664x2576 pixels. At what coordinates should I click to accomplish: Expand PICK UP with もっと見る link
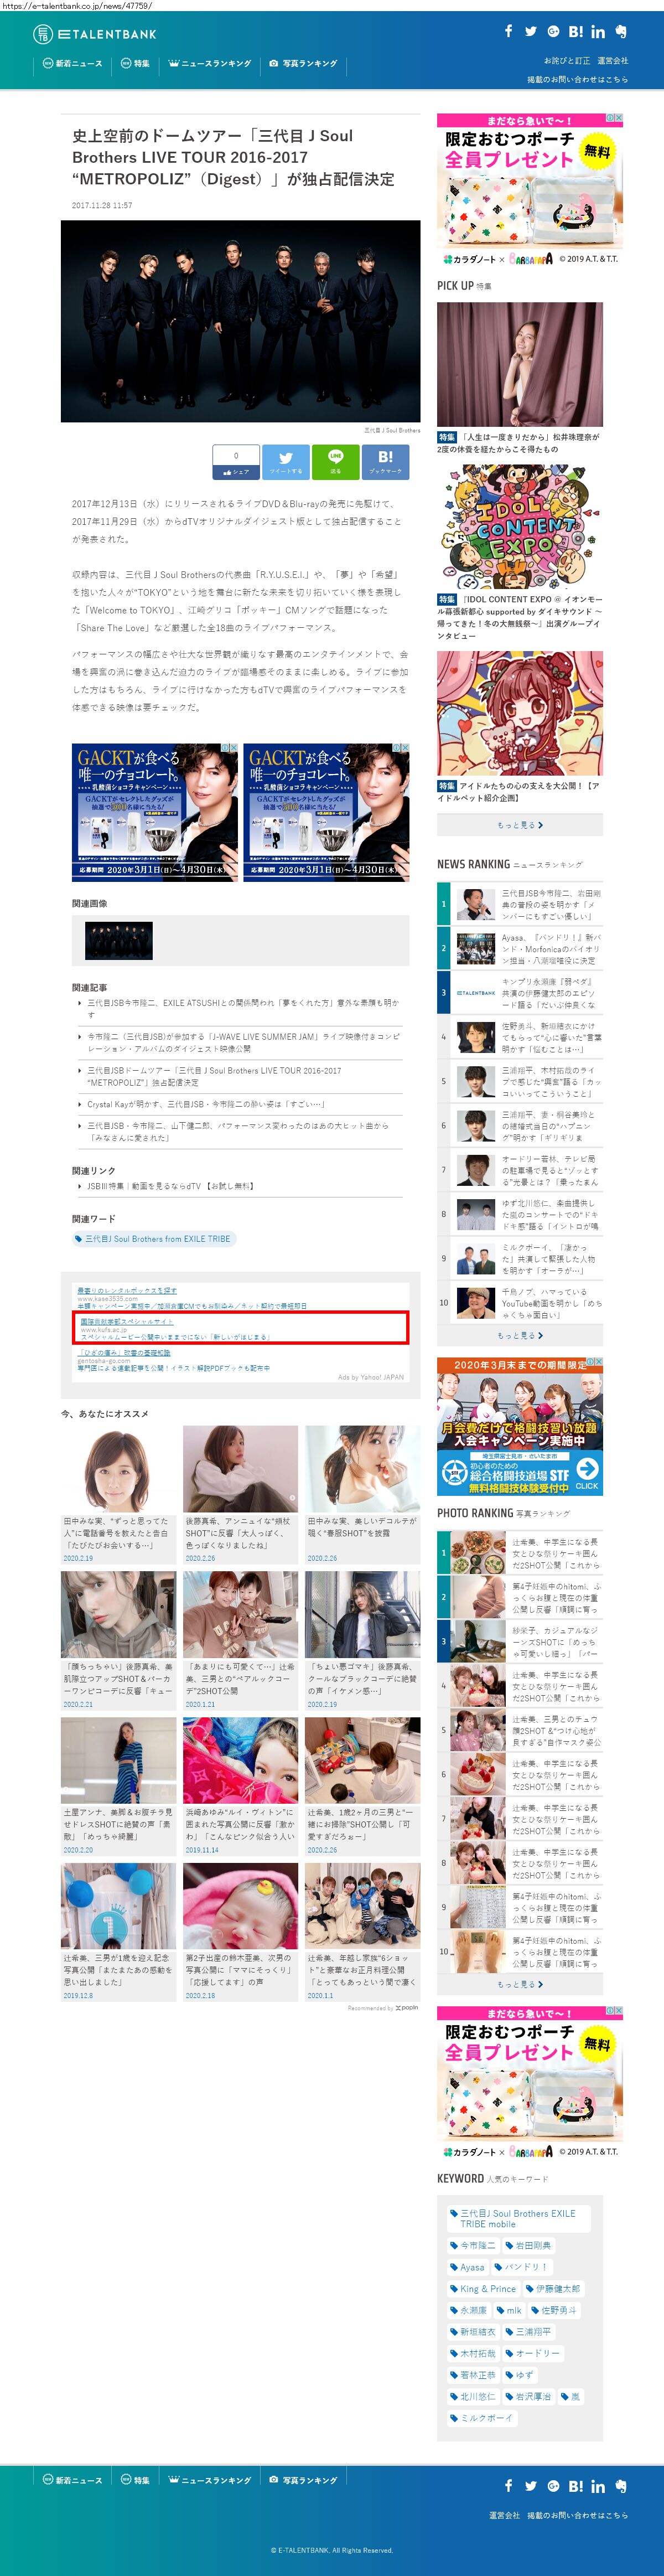coord(519,825)
